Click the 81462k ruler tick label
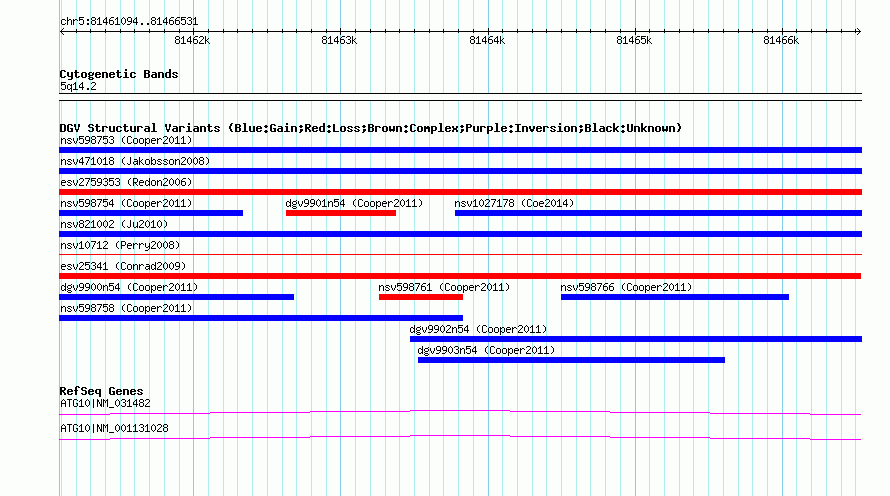 [x=192, y=40]
